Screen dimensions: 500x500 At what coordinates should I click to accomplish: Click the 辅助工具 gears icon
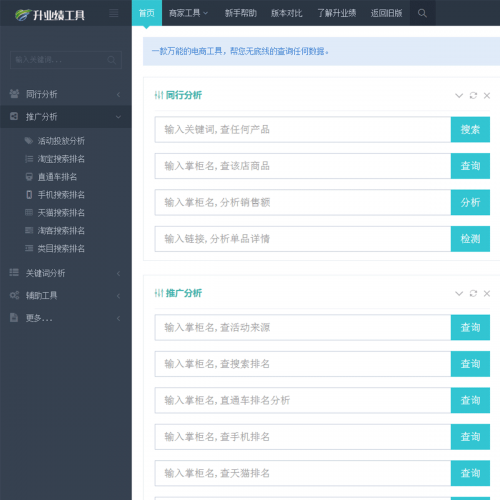(x=14, y=295)
